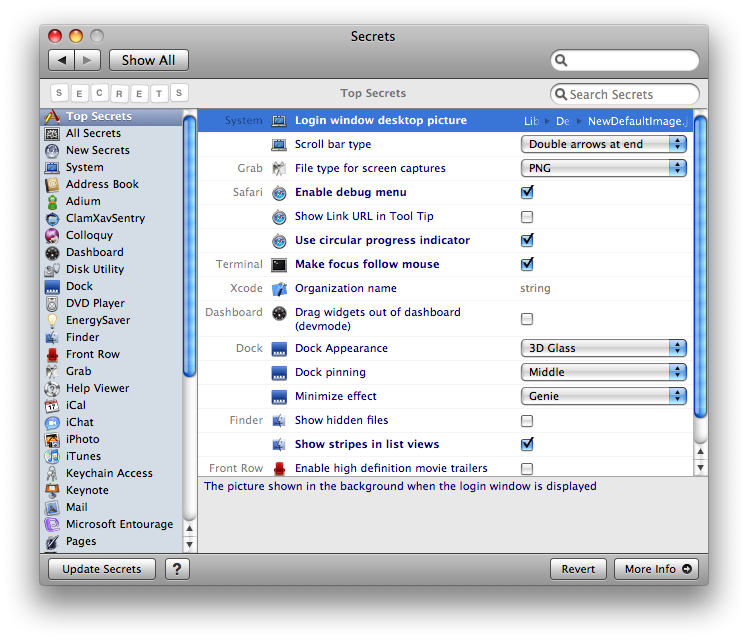
Task: Select Grab category in sidebar
Action: (x=112, y=371)
